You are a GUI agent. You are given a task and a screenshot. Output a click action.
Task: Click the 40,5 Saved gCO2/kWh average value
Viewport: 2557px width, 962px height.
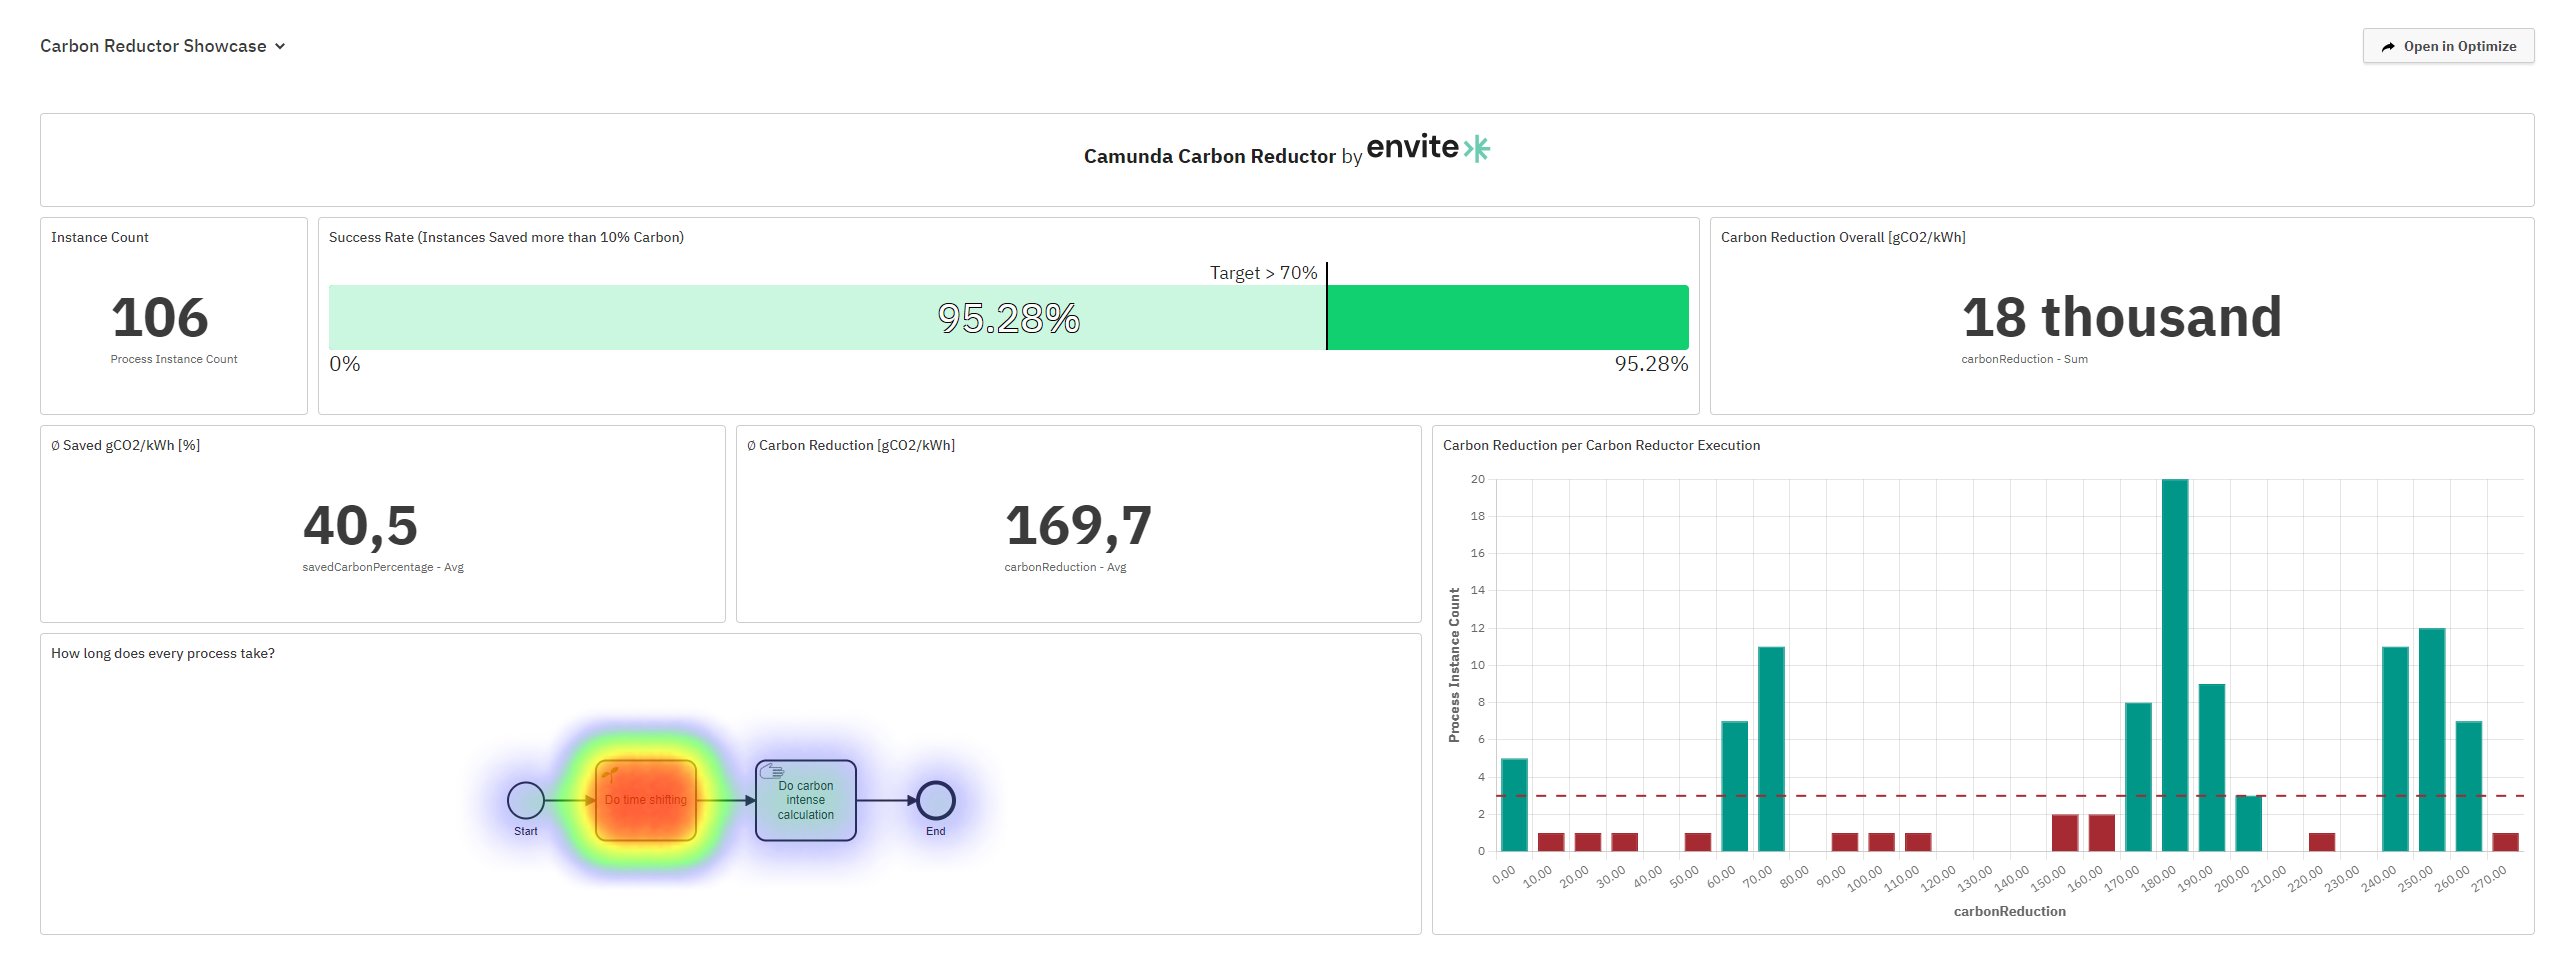pos(361,524)
